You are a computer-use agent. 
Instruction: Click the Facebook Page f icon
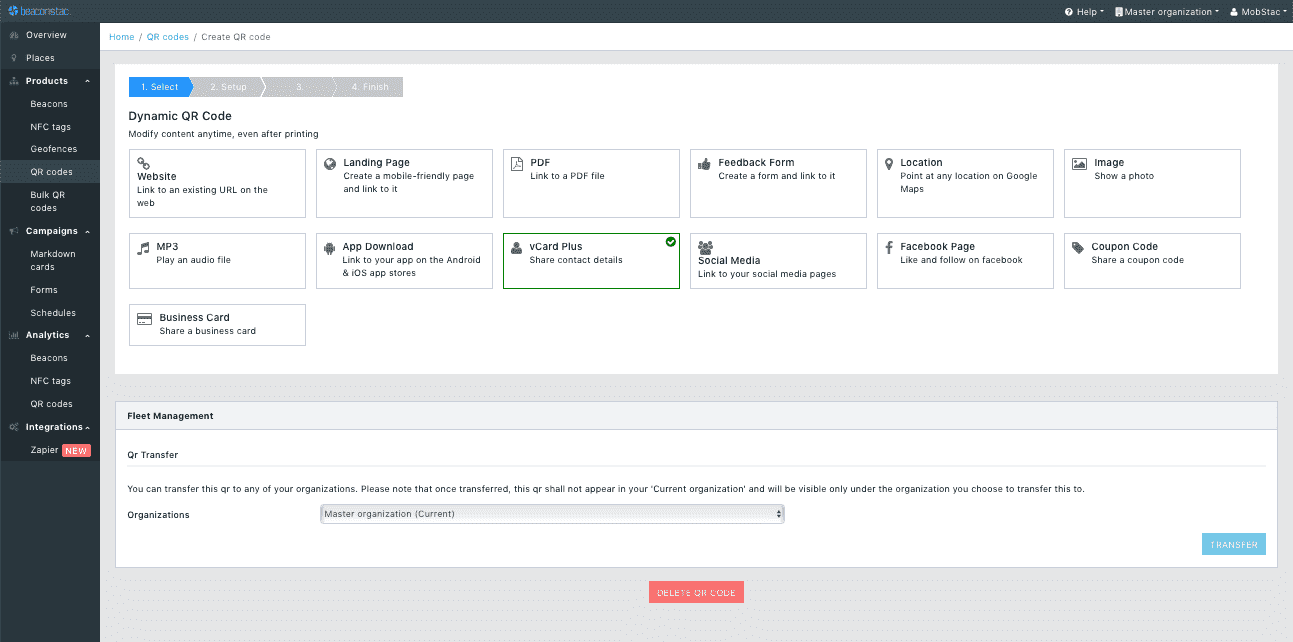coord(889,248)
